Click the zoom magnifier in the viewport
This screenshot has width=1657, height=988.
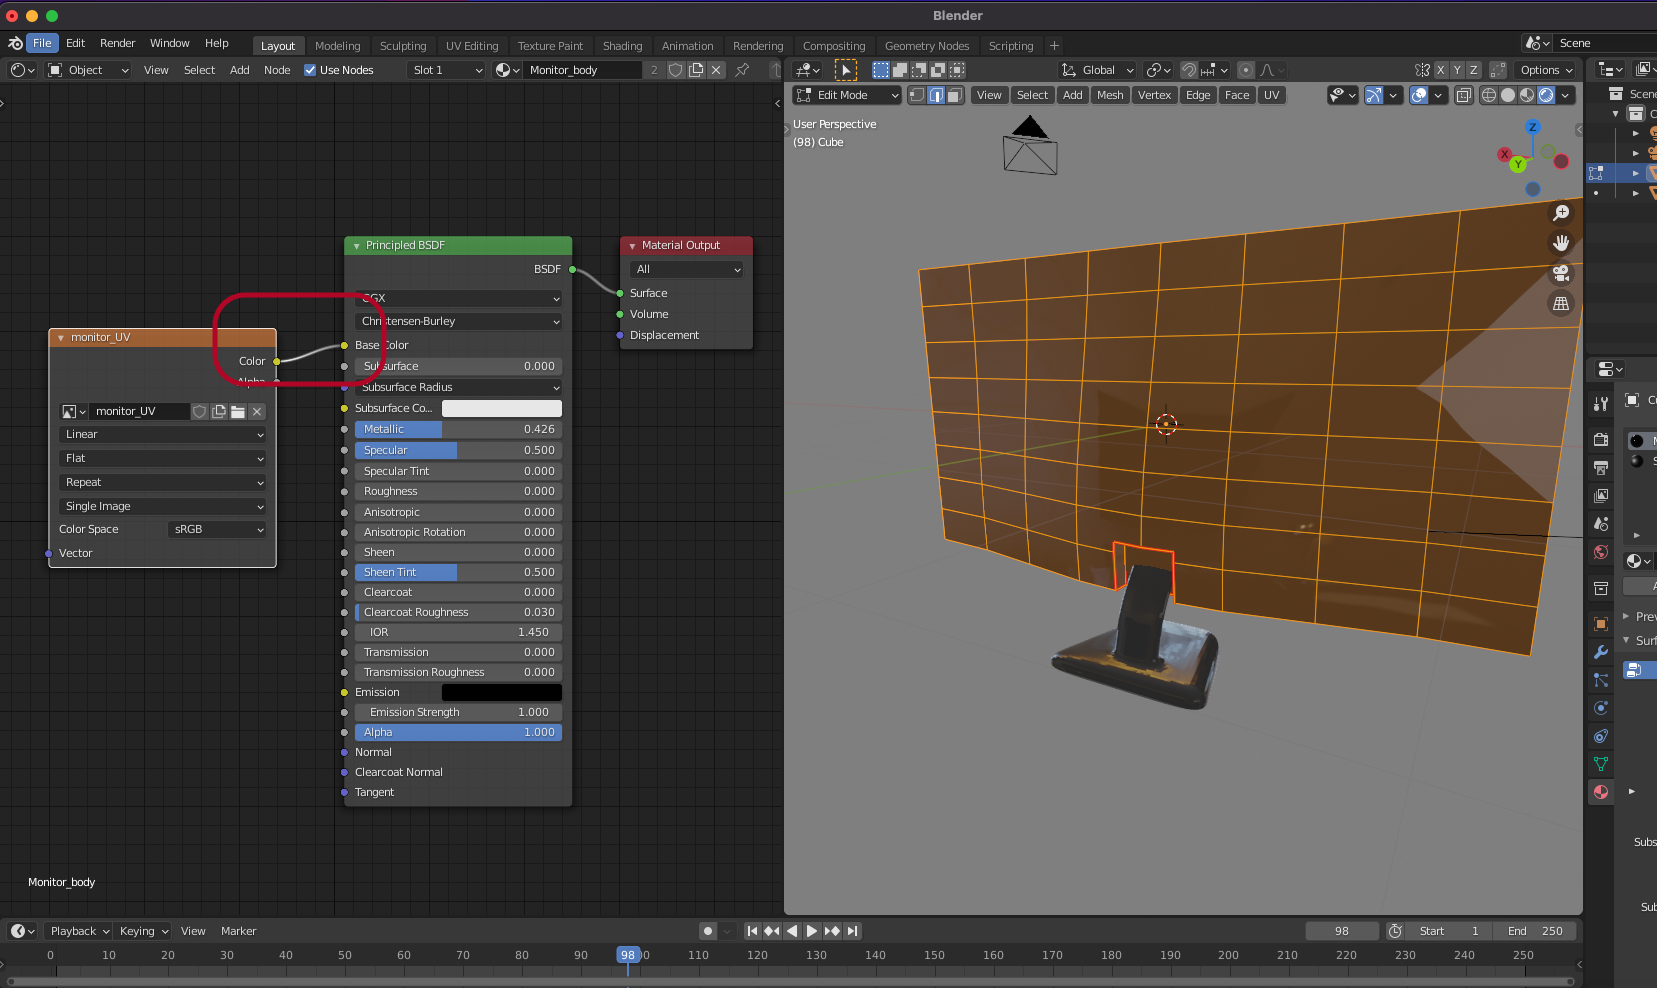pos(1561,213)
